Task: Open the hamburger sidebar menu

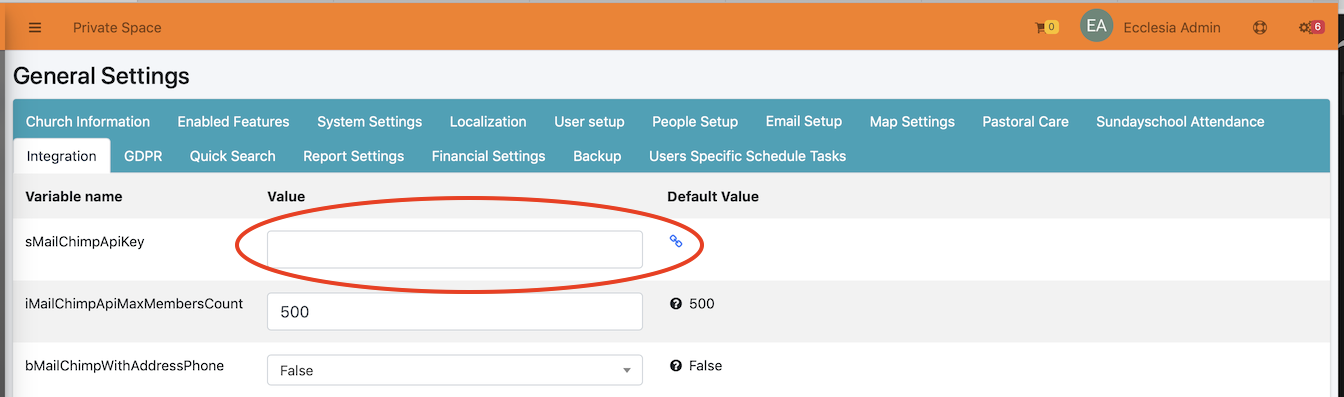Action: click(x=35, y=28)
